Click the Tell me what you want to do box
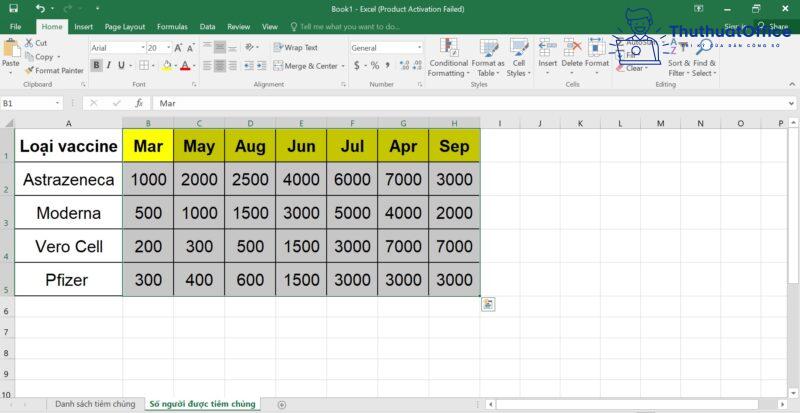 [x=345, y=27]
